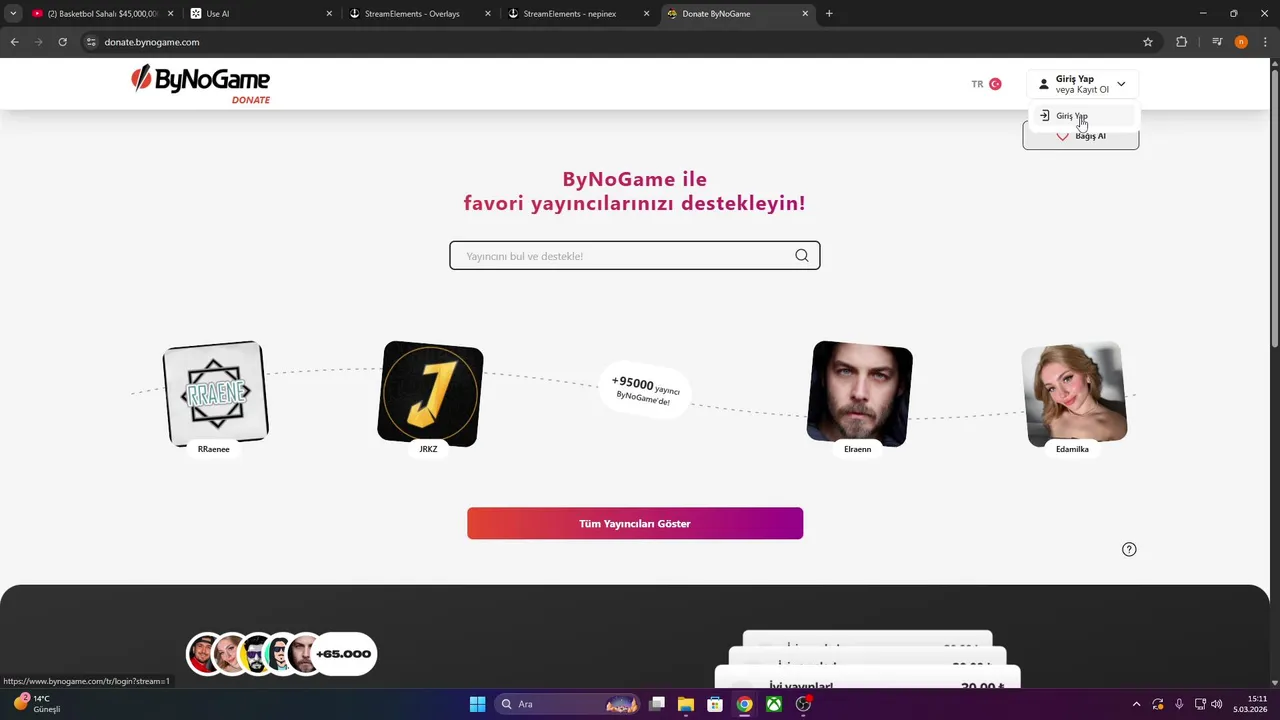Click the Edamilka name label

(x=1072, y=449)
